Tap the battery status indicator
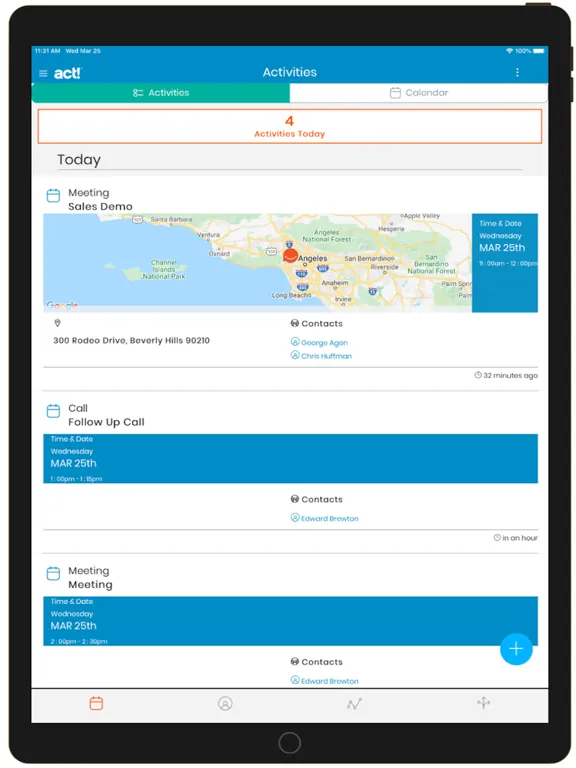Image resolution: width=576 pixels, height=768 pixels. (539, 50)
